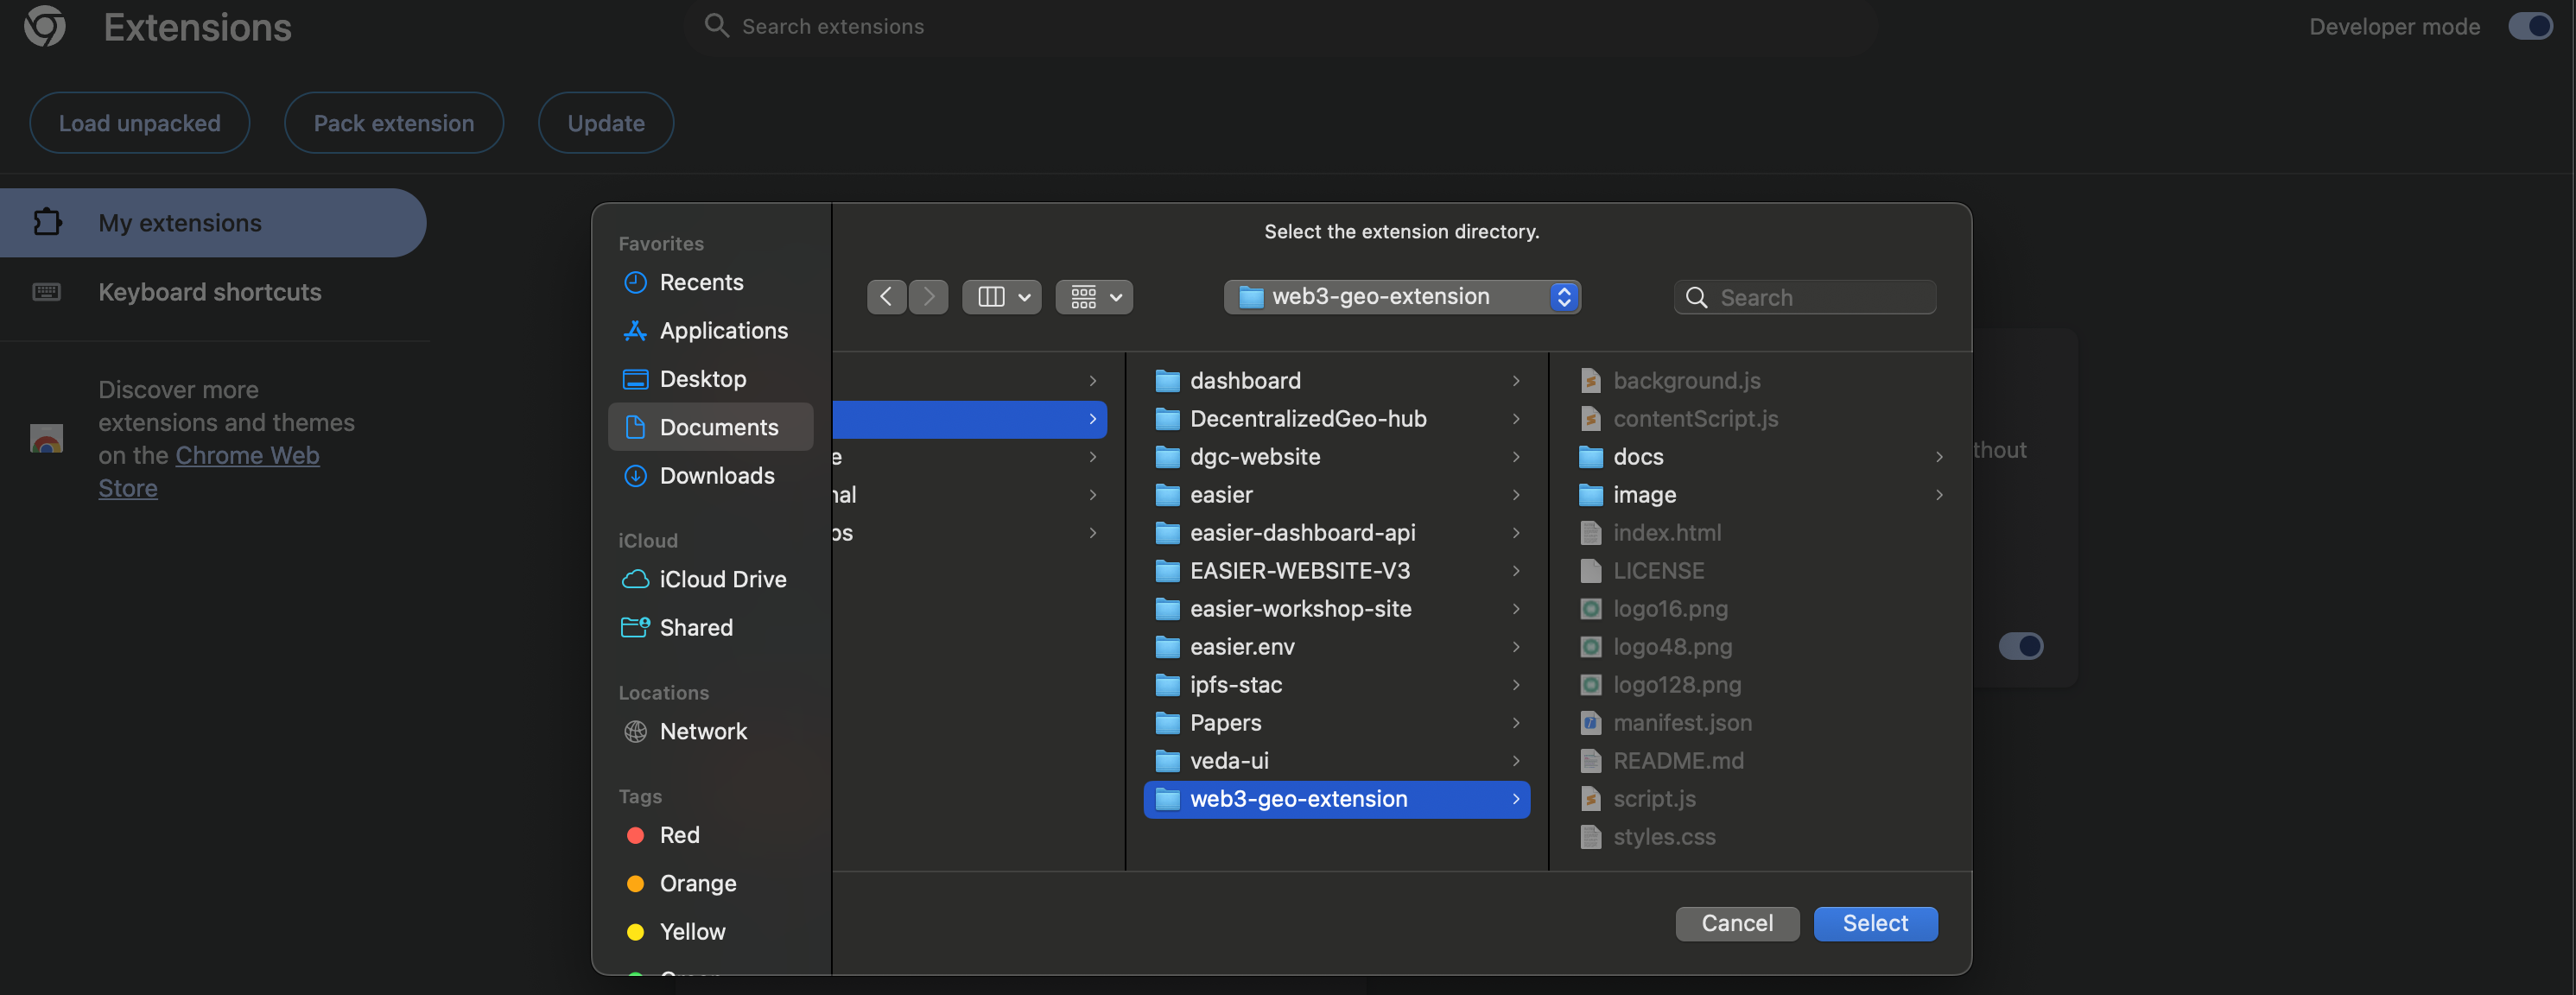
Task: Toggle the extension card enable switch
Action: (x=2020, y=646)
